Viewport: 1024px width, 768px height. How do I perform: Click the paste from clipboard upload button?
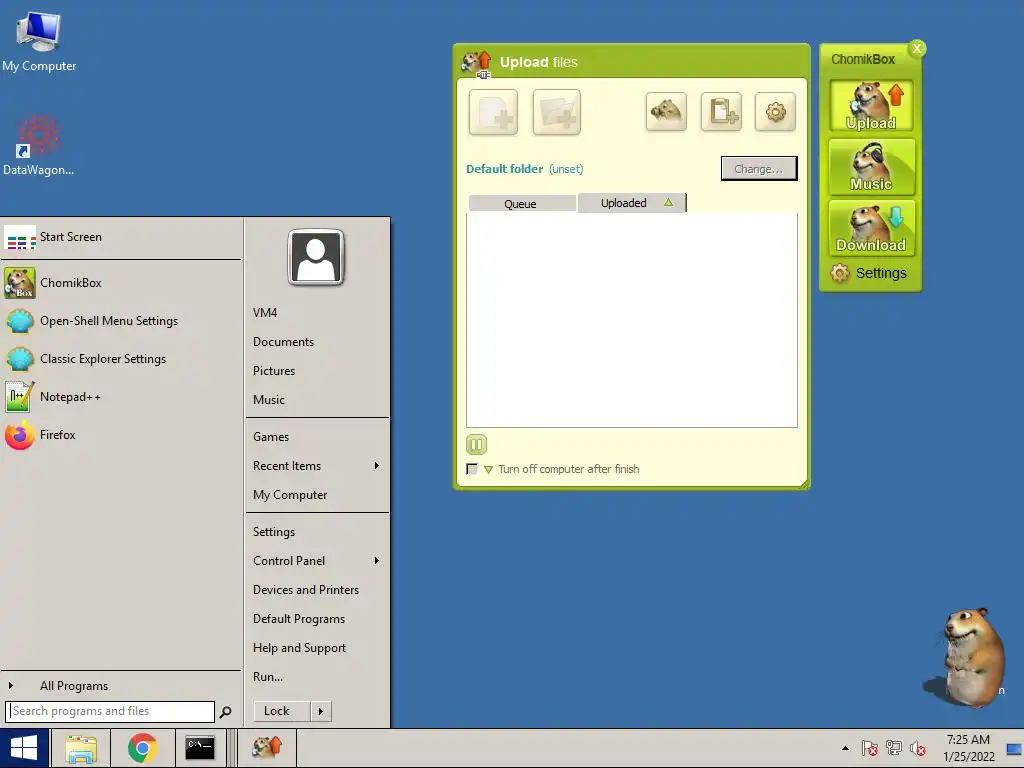pyautogui.click(x=721, y=112)
